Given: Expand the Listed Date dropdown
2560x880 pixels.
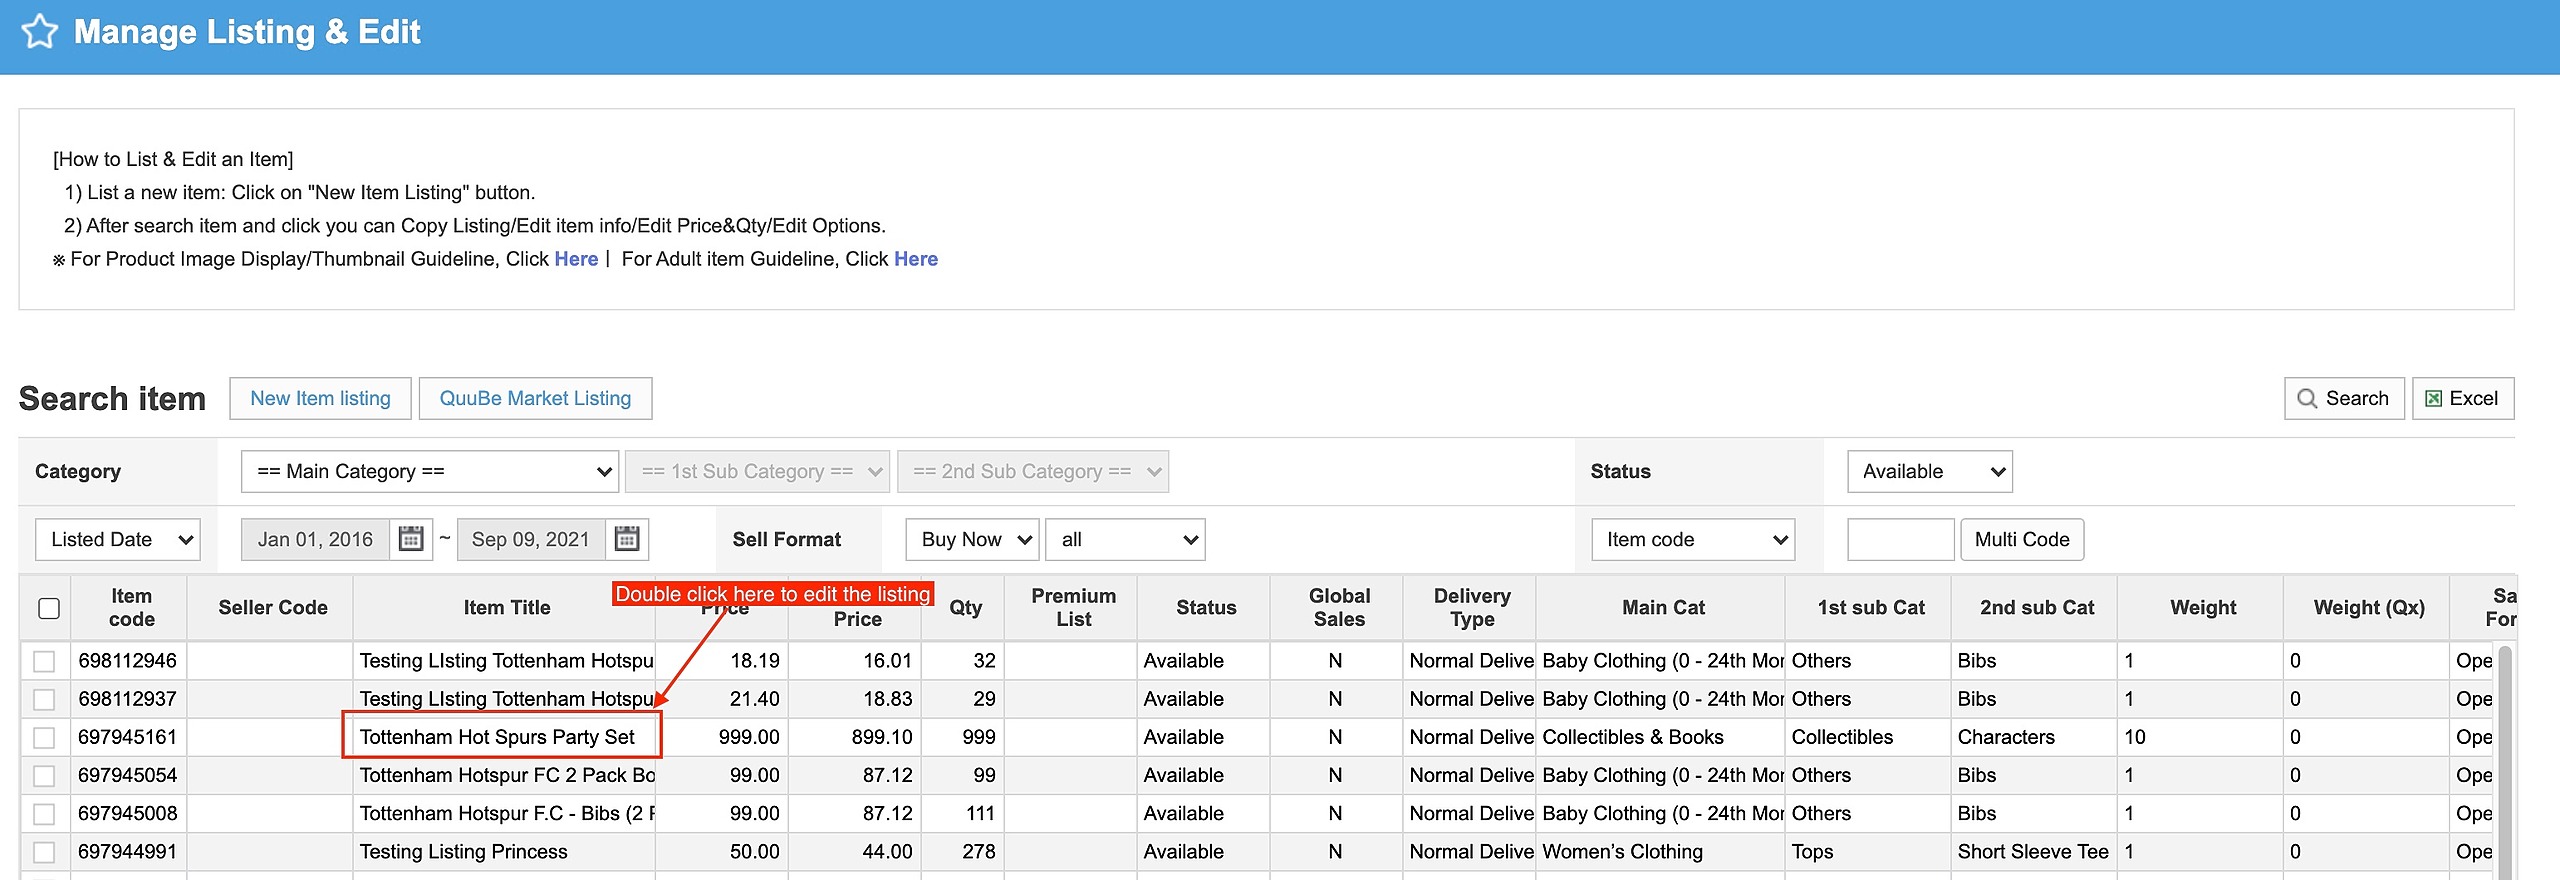Looking at the screenshot, I should [x=118, y=539].
